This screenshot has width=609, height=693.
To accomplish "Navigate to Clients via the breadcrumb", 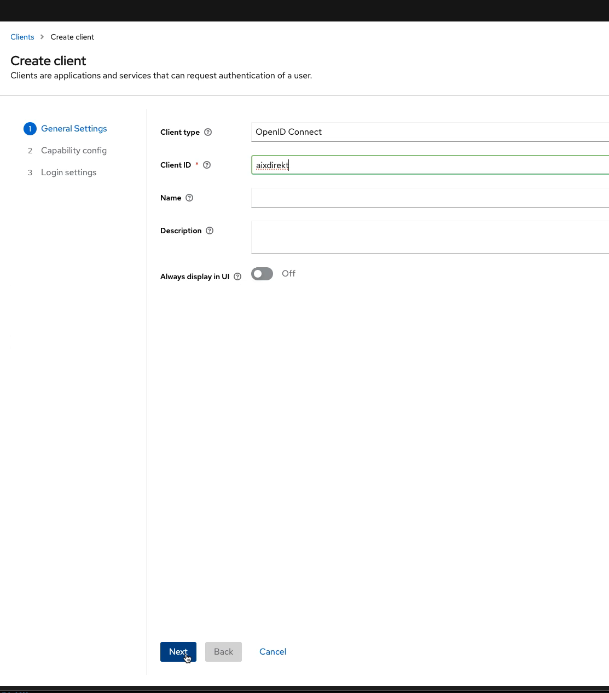I will [x=22, y=37].
